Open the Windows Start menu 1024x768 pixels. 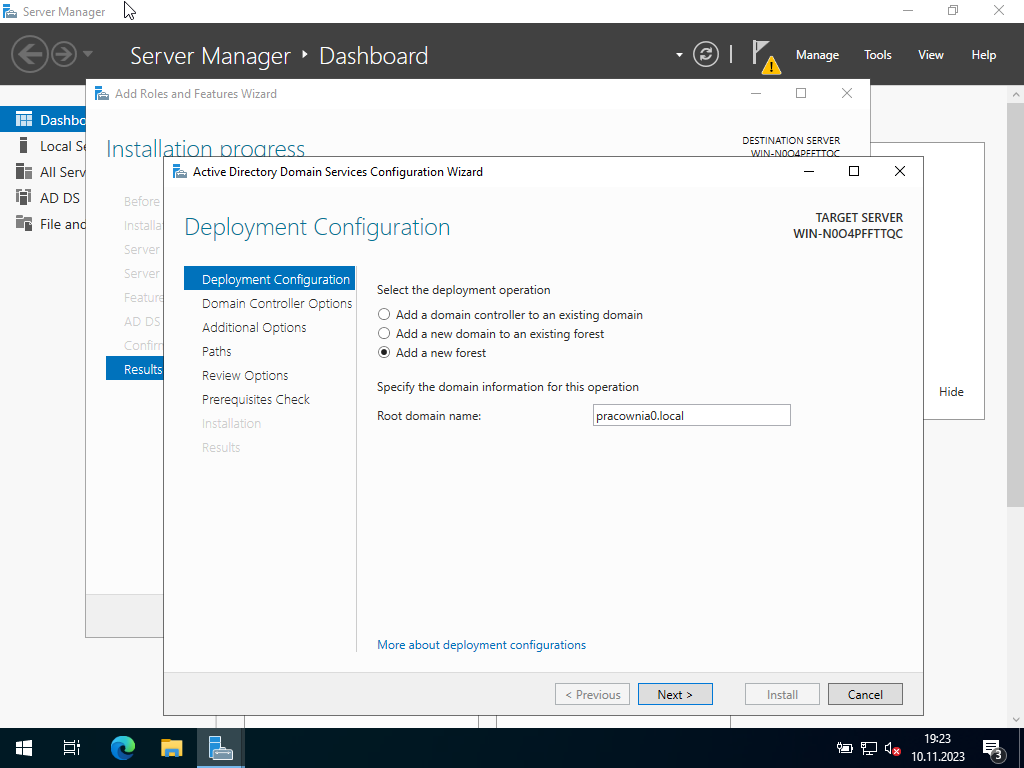point(24,748)
